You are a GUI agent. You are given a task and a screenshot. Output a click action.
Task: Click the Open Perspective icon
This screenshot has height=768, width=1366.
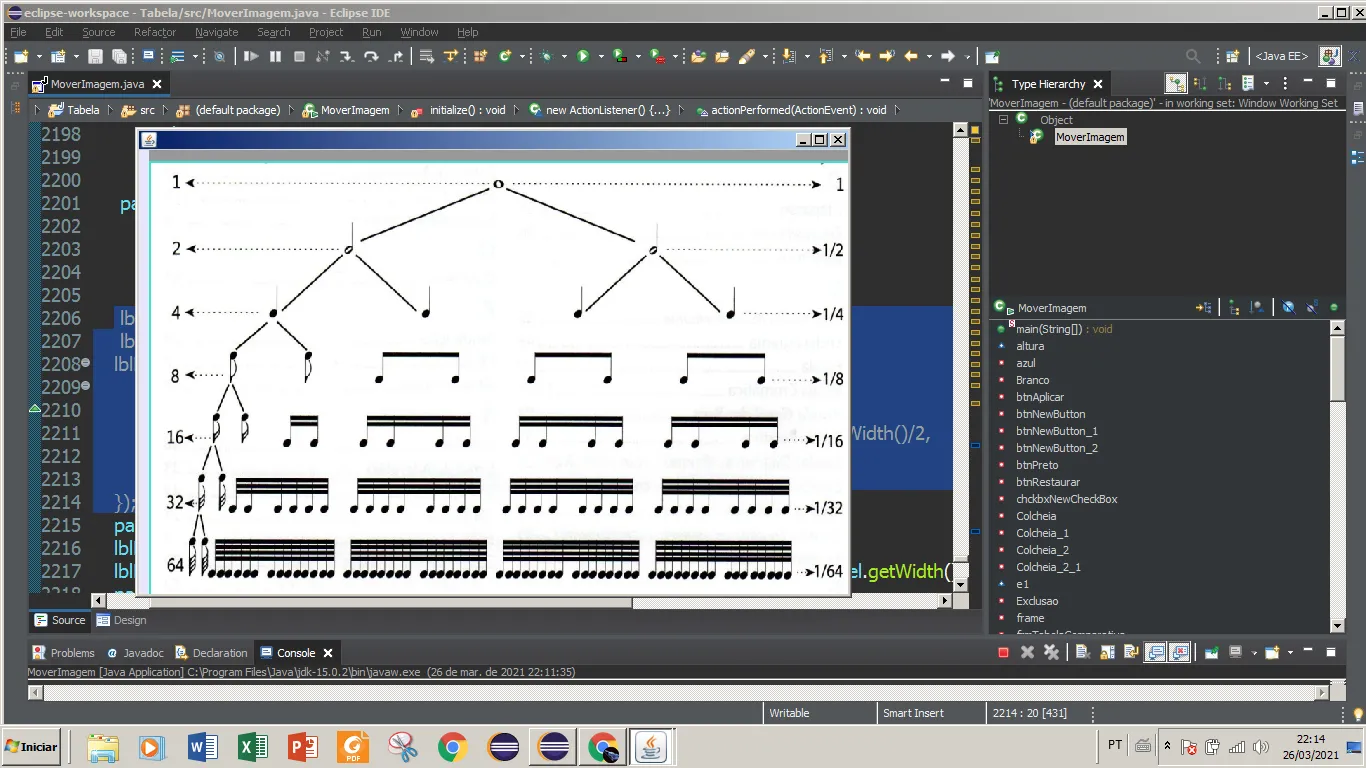pos(1233,57)
